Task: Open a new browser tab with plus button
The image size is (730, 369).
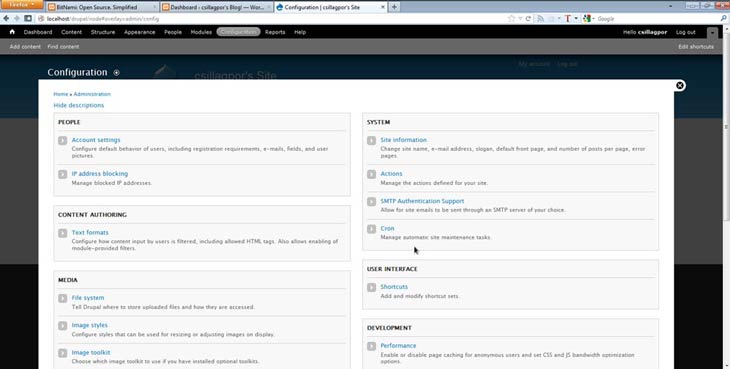Action: tap(394, 7)
